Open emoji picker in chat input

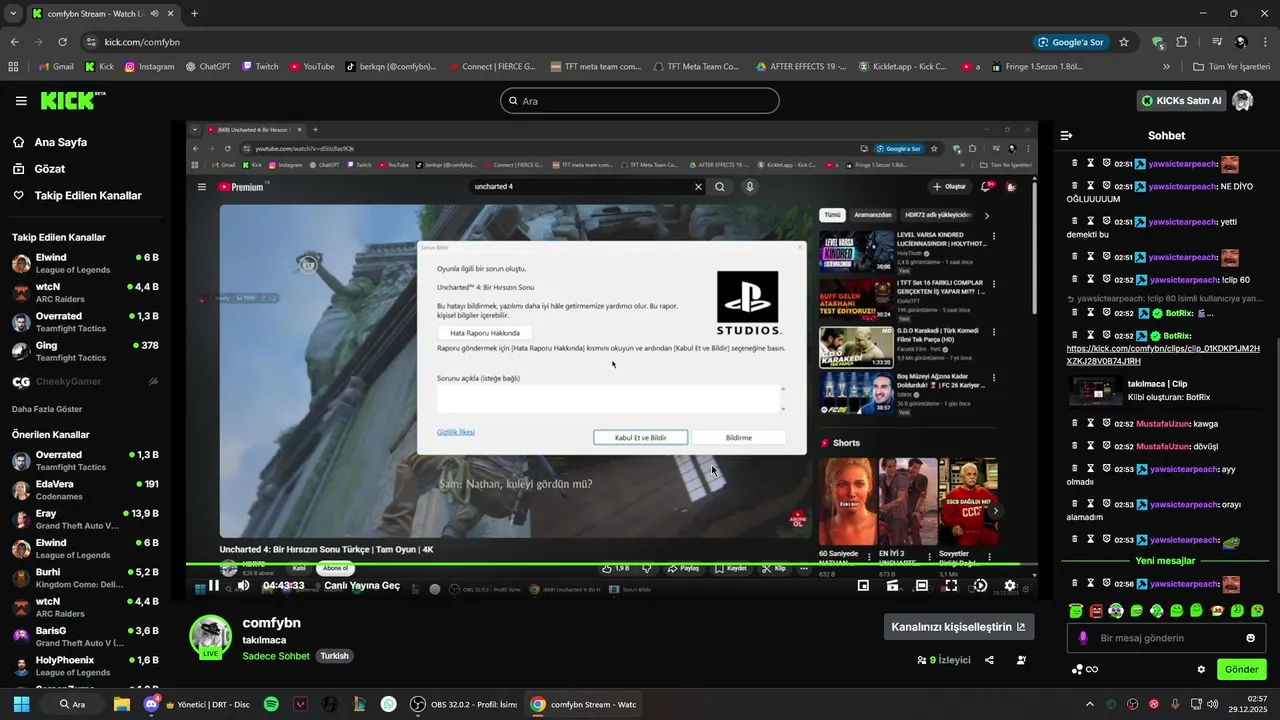[x=1250, y=638]
